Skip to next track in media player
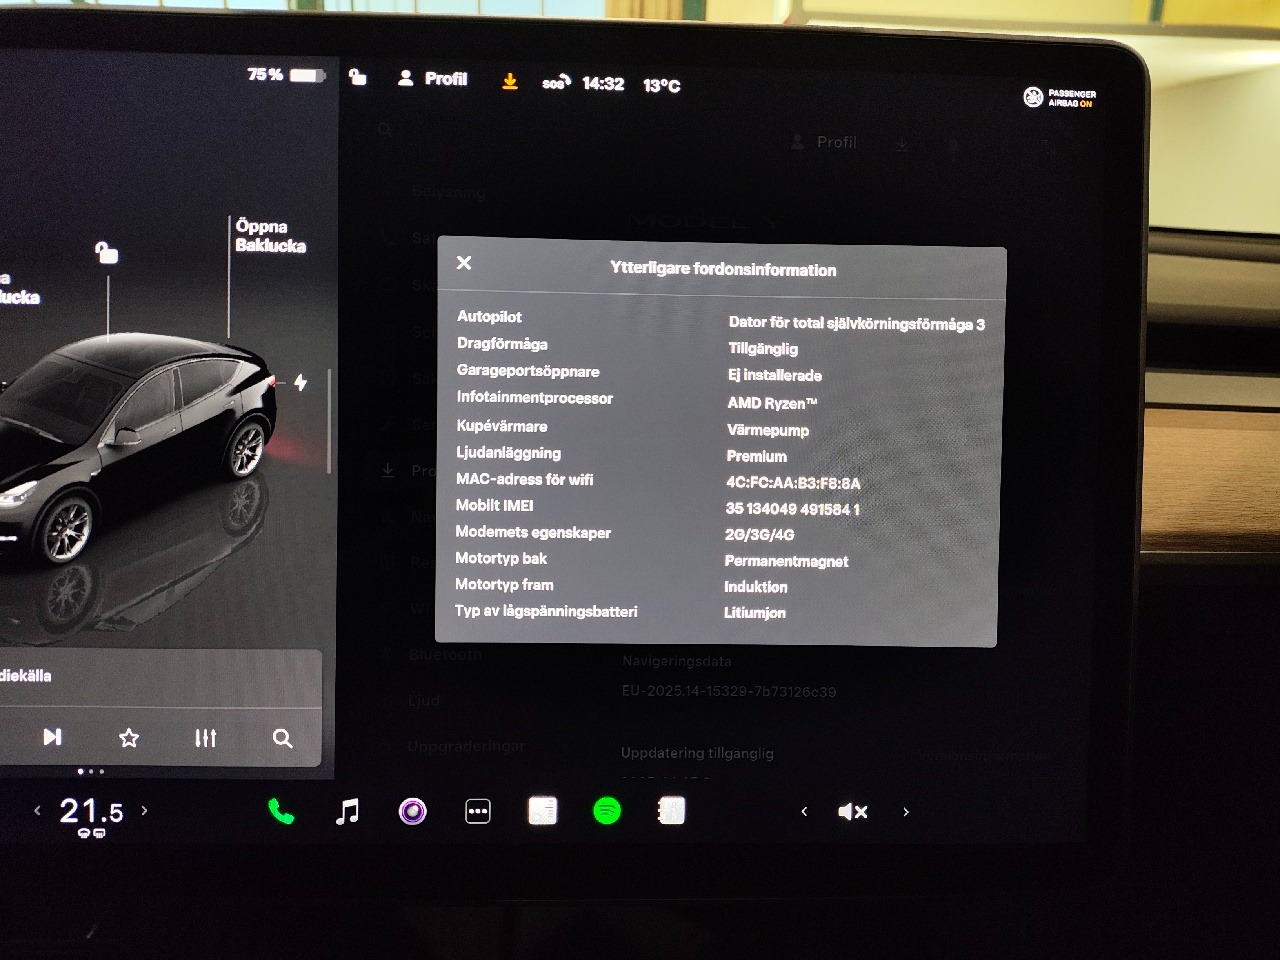Image resolution: width=1280 pixels, height=960 pixels. click(x=52, y=737)
